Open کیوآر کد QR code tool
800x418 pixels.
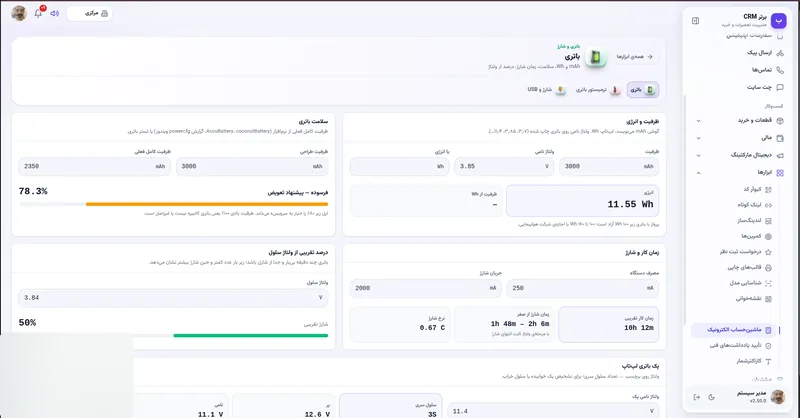[757, 189]
